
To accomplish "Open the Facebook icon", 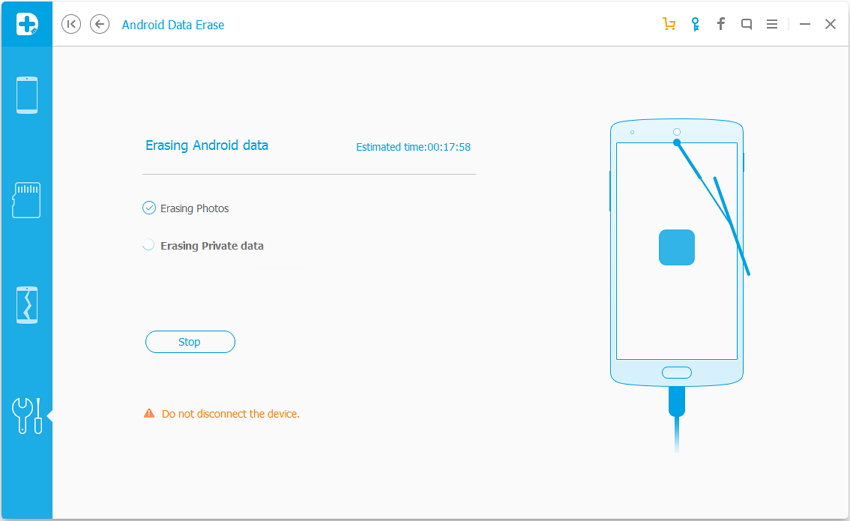I will pos(720,24).
